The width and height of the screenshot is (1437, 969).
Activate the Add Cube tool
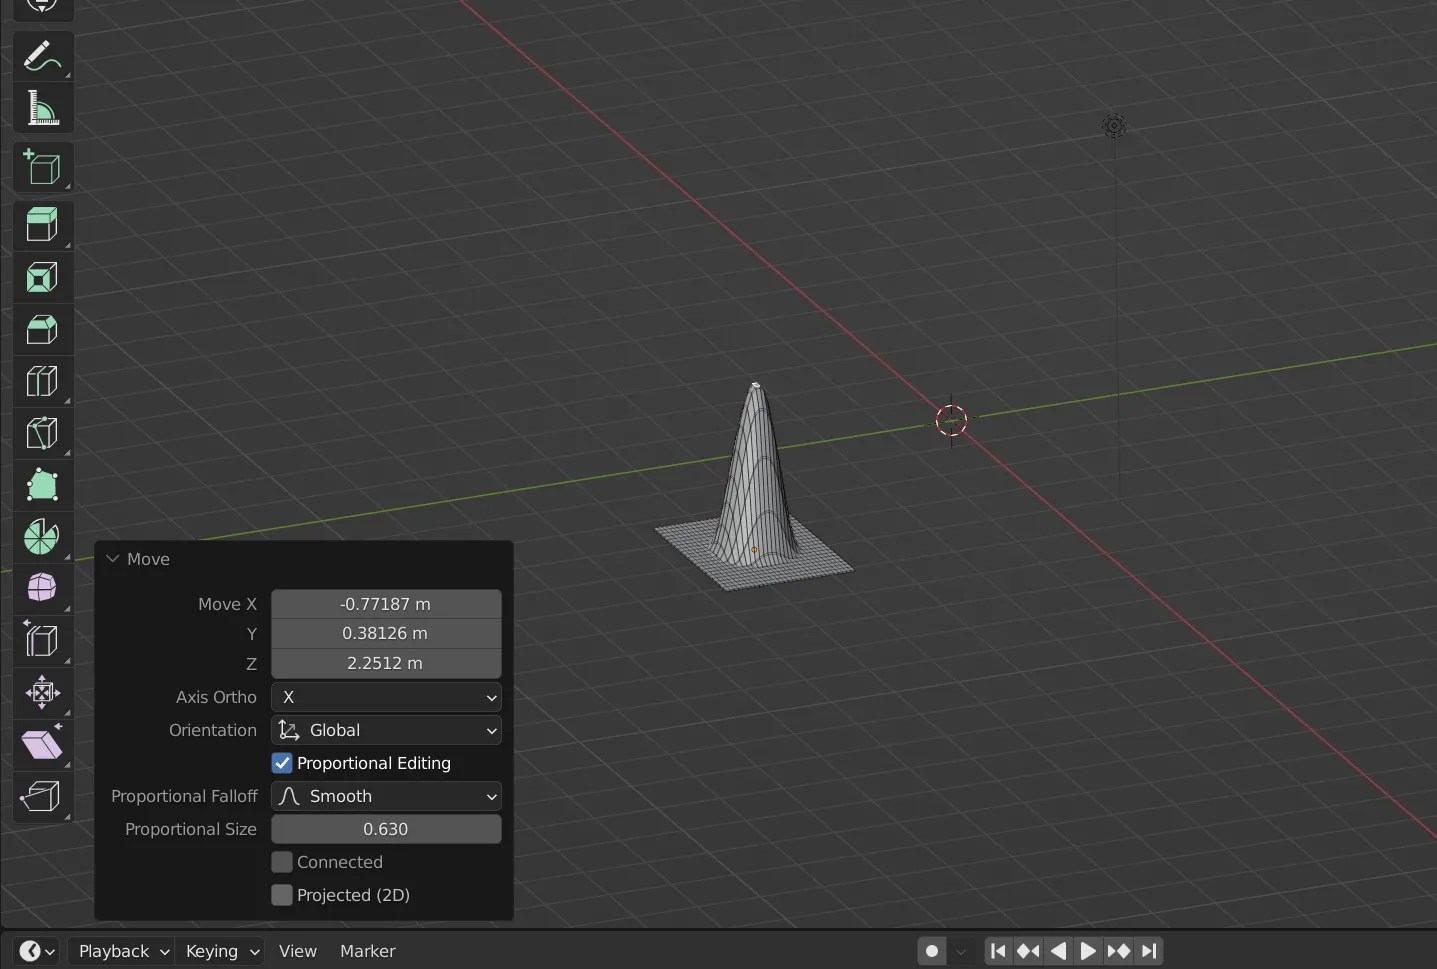click(44, 168)
